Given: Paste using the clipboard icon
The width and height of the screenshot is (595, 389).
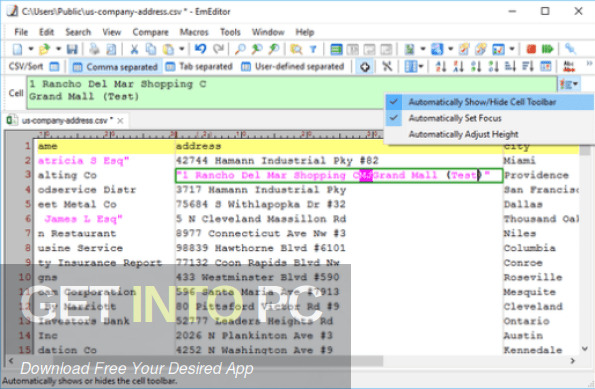Looking at the screenshot, I should (x=168, y=49).
